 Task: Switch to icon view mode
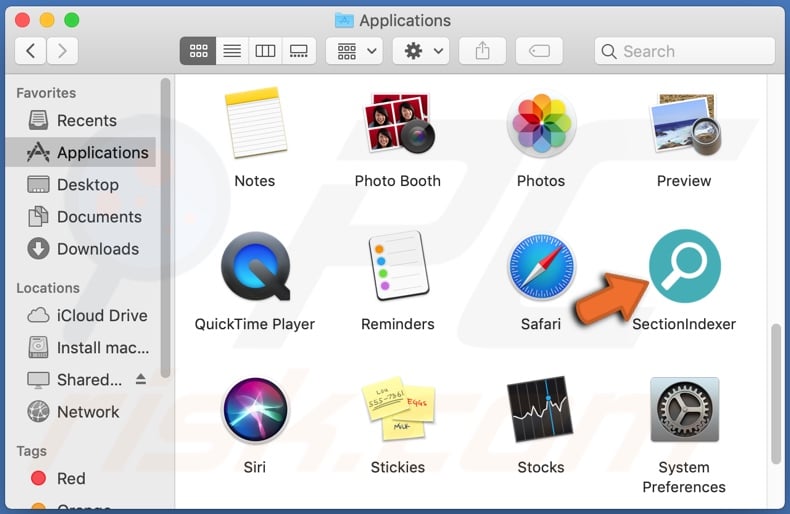(x=198, y=51)
